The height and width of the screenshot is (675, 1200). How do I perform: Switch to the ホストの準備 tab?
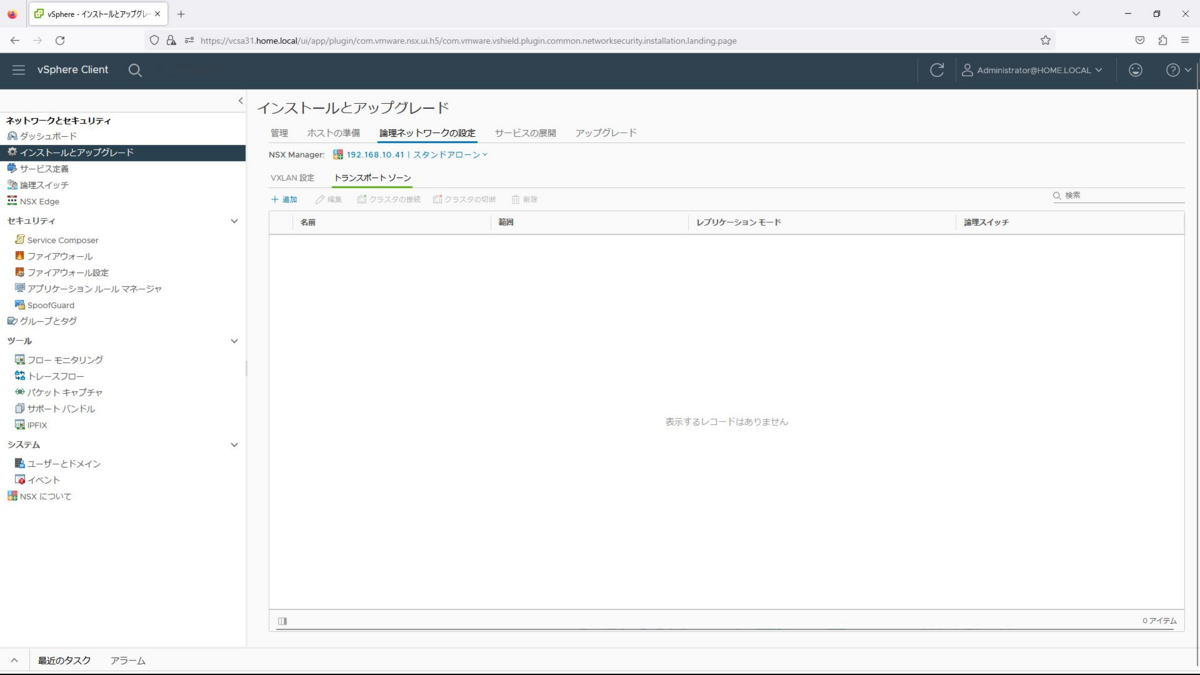(333, 133)
